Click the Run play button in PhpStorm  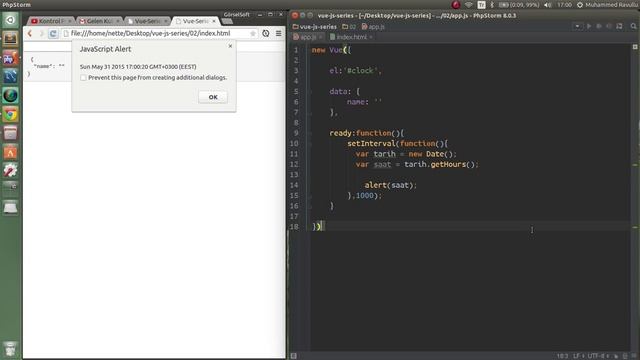pyautogui.click(x=589, y=26)
